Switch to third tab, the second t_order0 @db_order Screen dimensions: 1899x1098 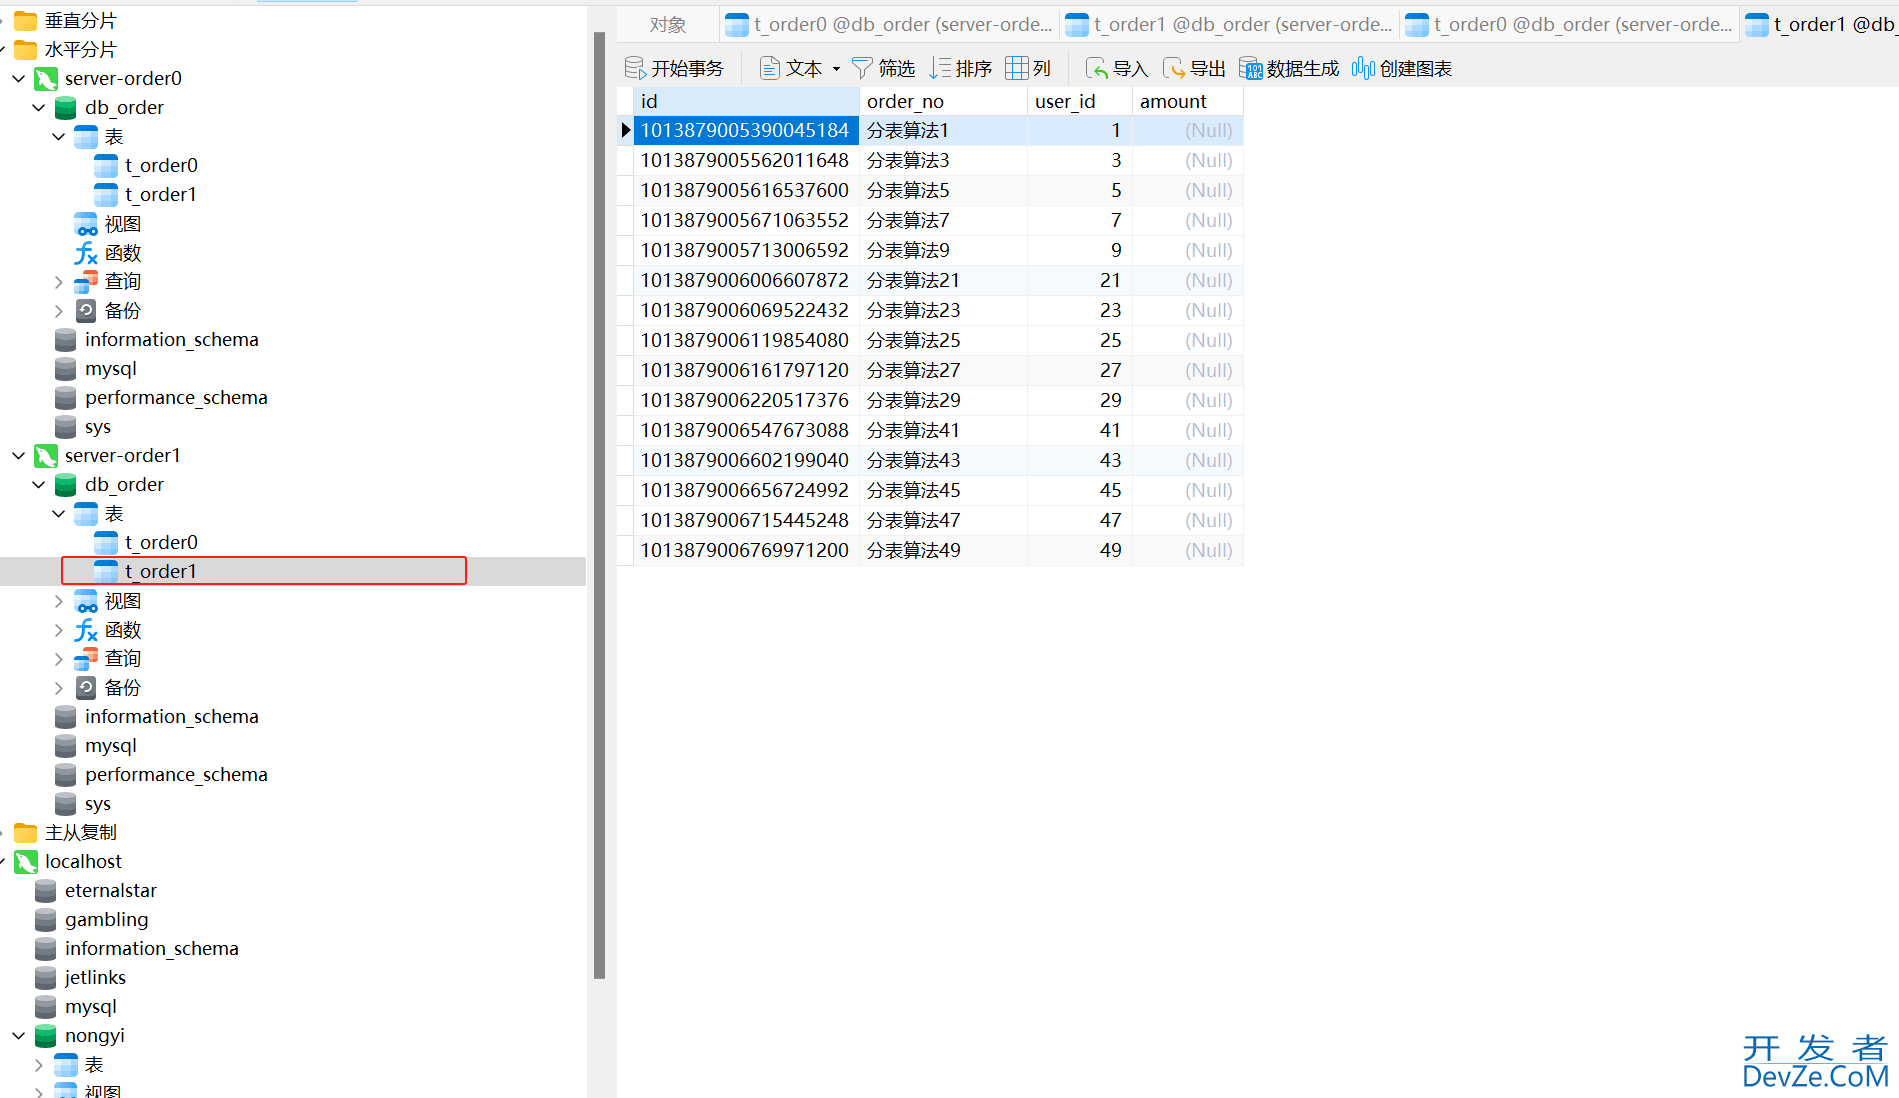(1569, 24)
